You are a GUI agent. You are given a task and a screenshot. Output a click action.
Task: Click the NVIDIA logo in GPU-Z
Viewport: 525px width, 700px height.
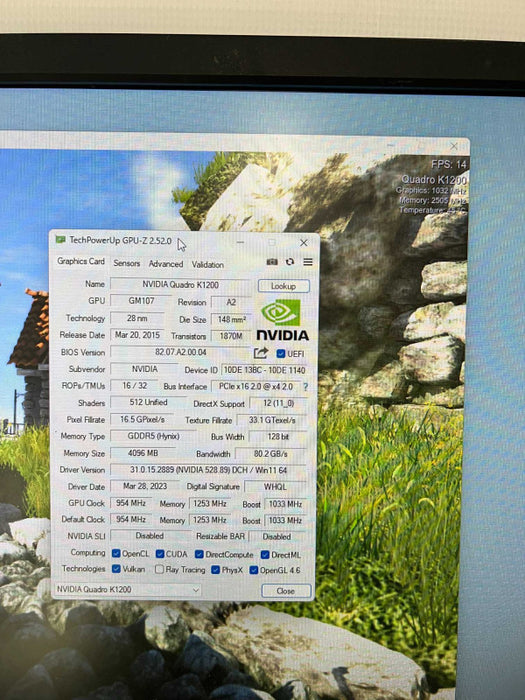(282, 320)
